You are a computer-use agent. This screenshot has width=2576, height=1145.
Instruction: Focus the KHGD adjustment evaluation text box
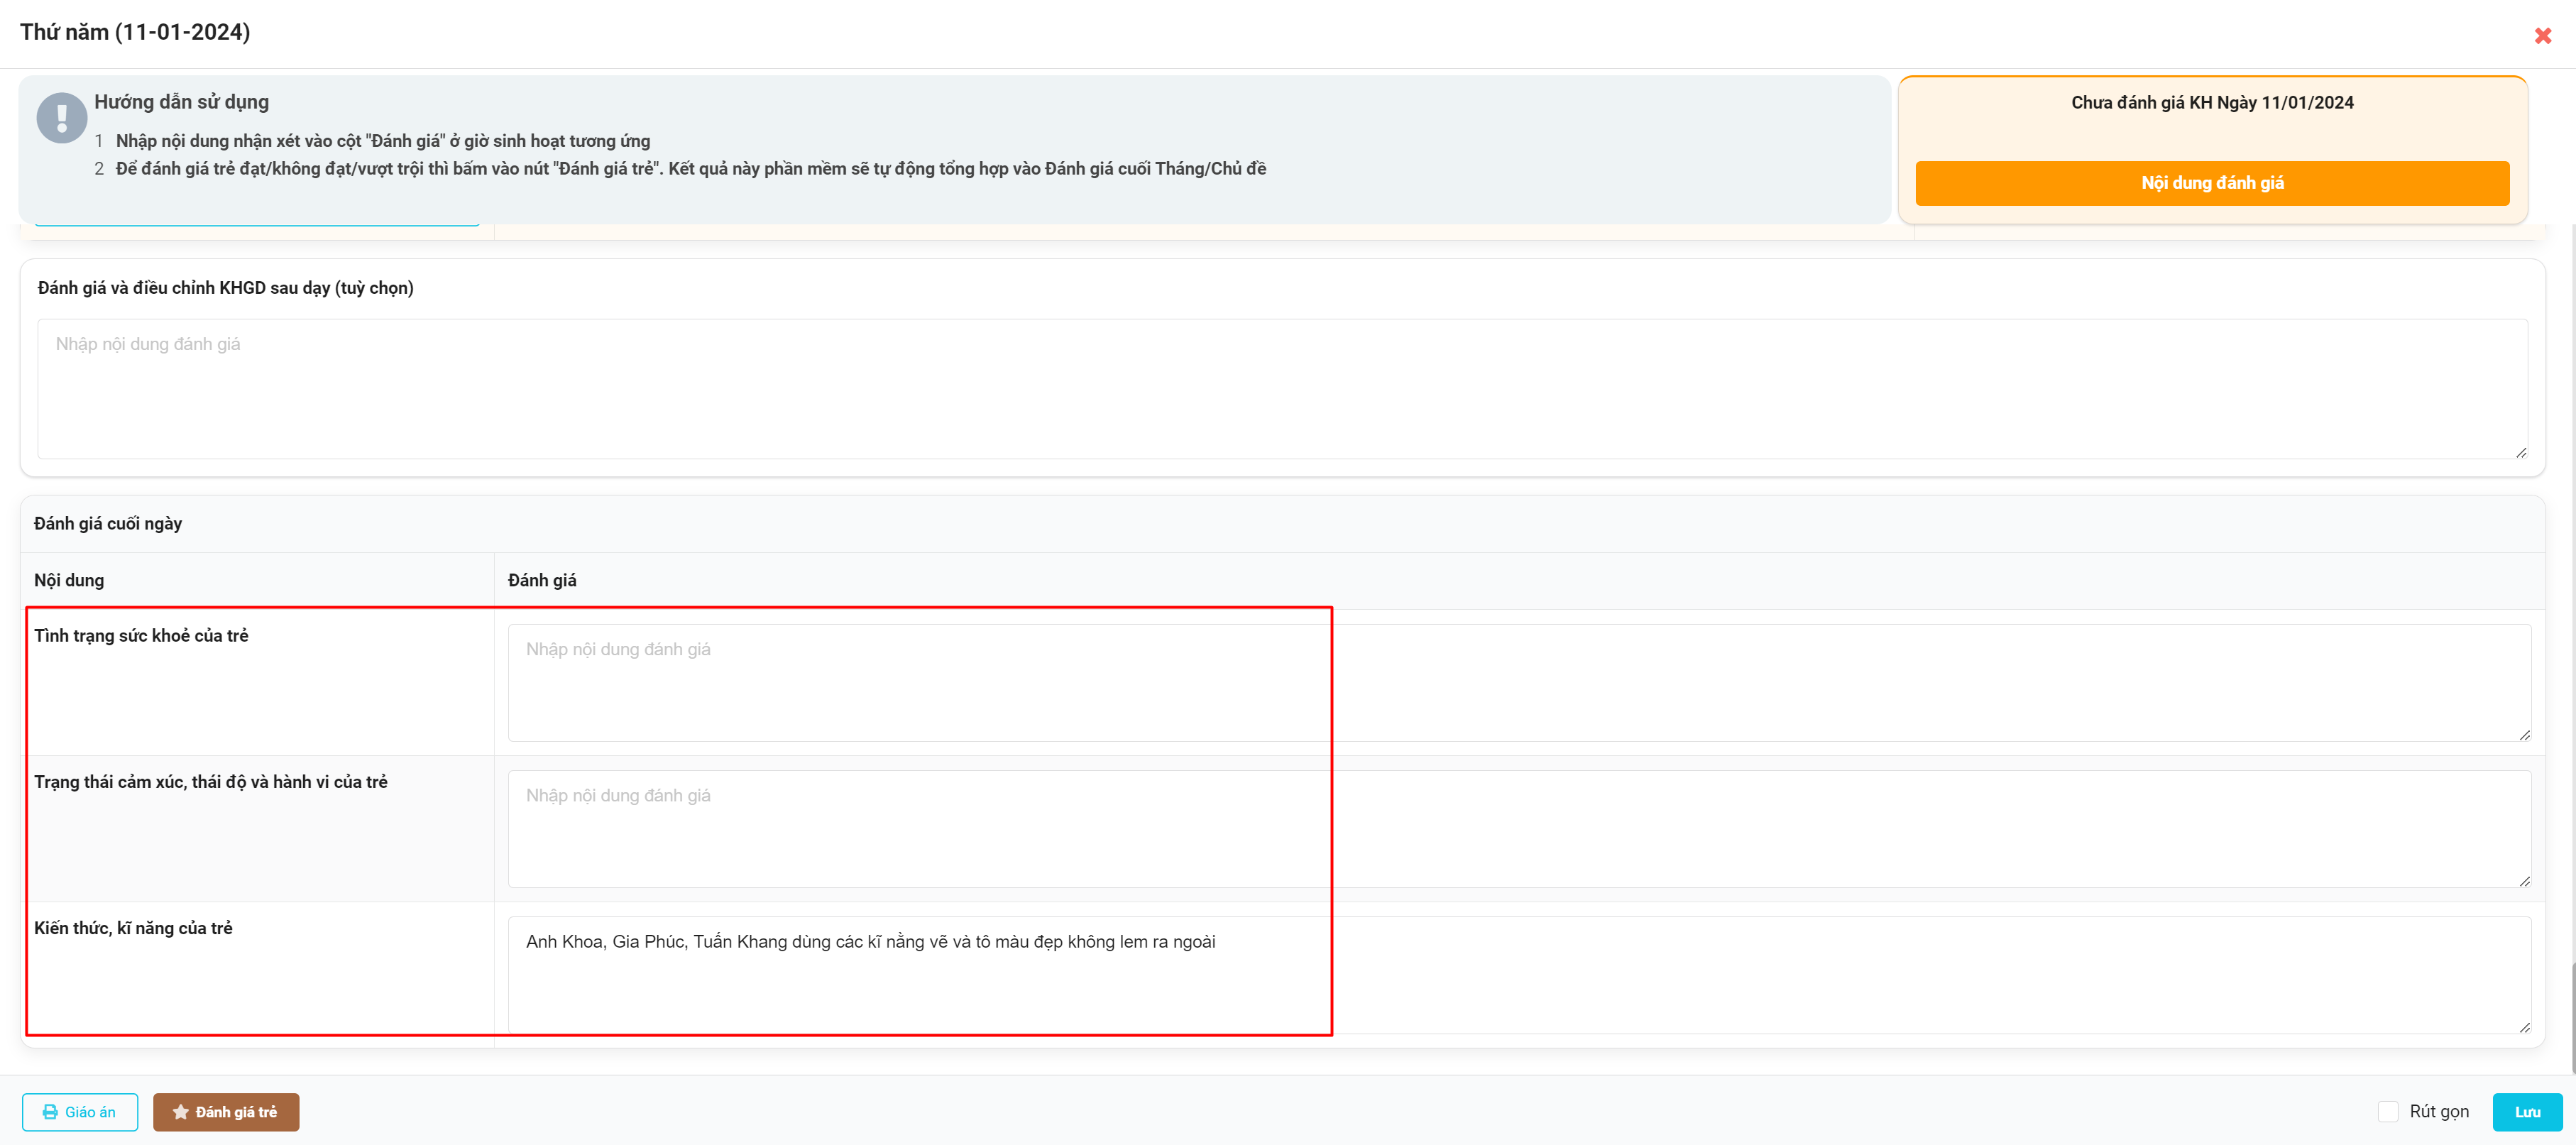pos(1280,390)
